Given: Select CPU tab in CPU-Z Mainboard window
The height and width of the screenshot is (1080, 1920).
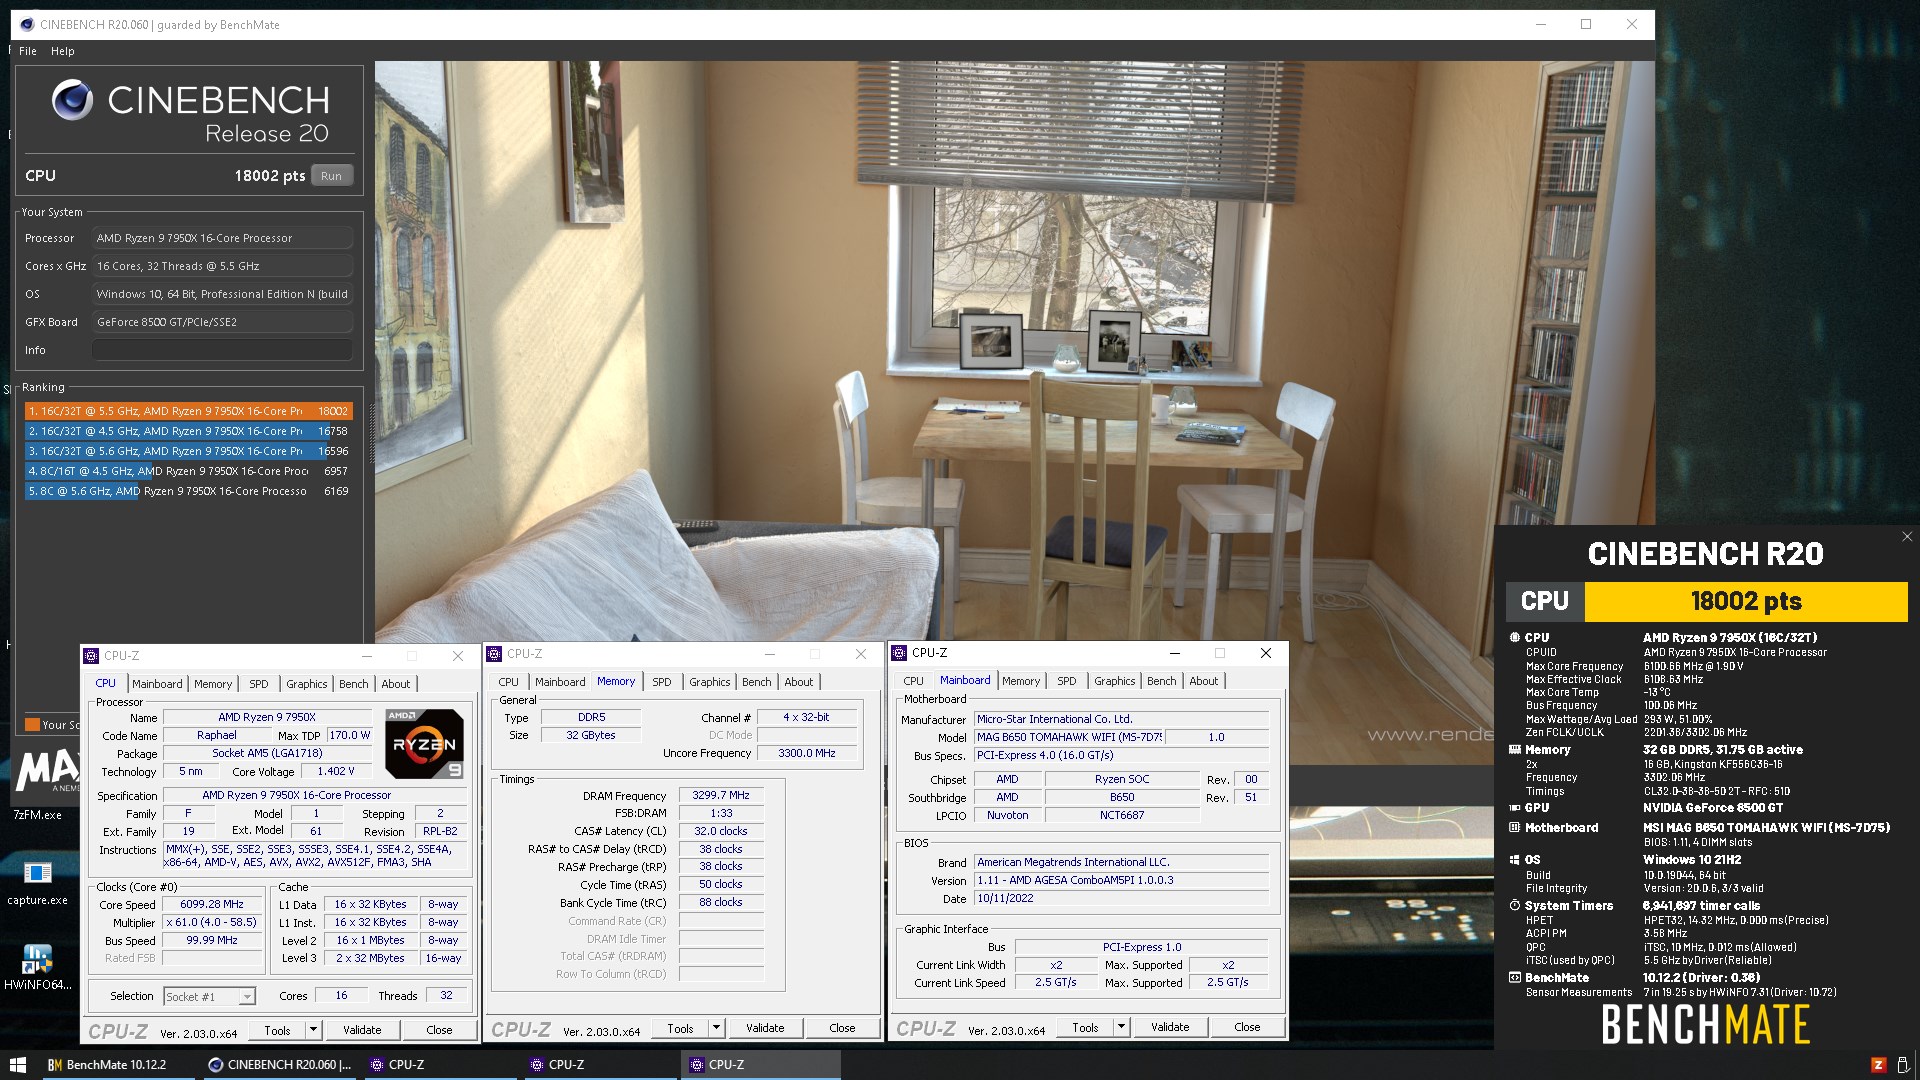Looking at the screenshot, I should point(913,681).
